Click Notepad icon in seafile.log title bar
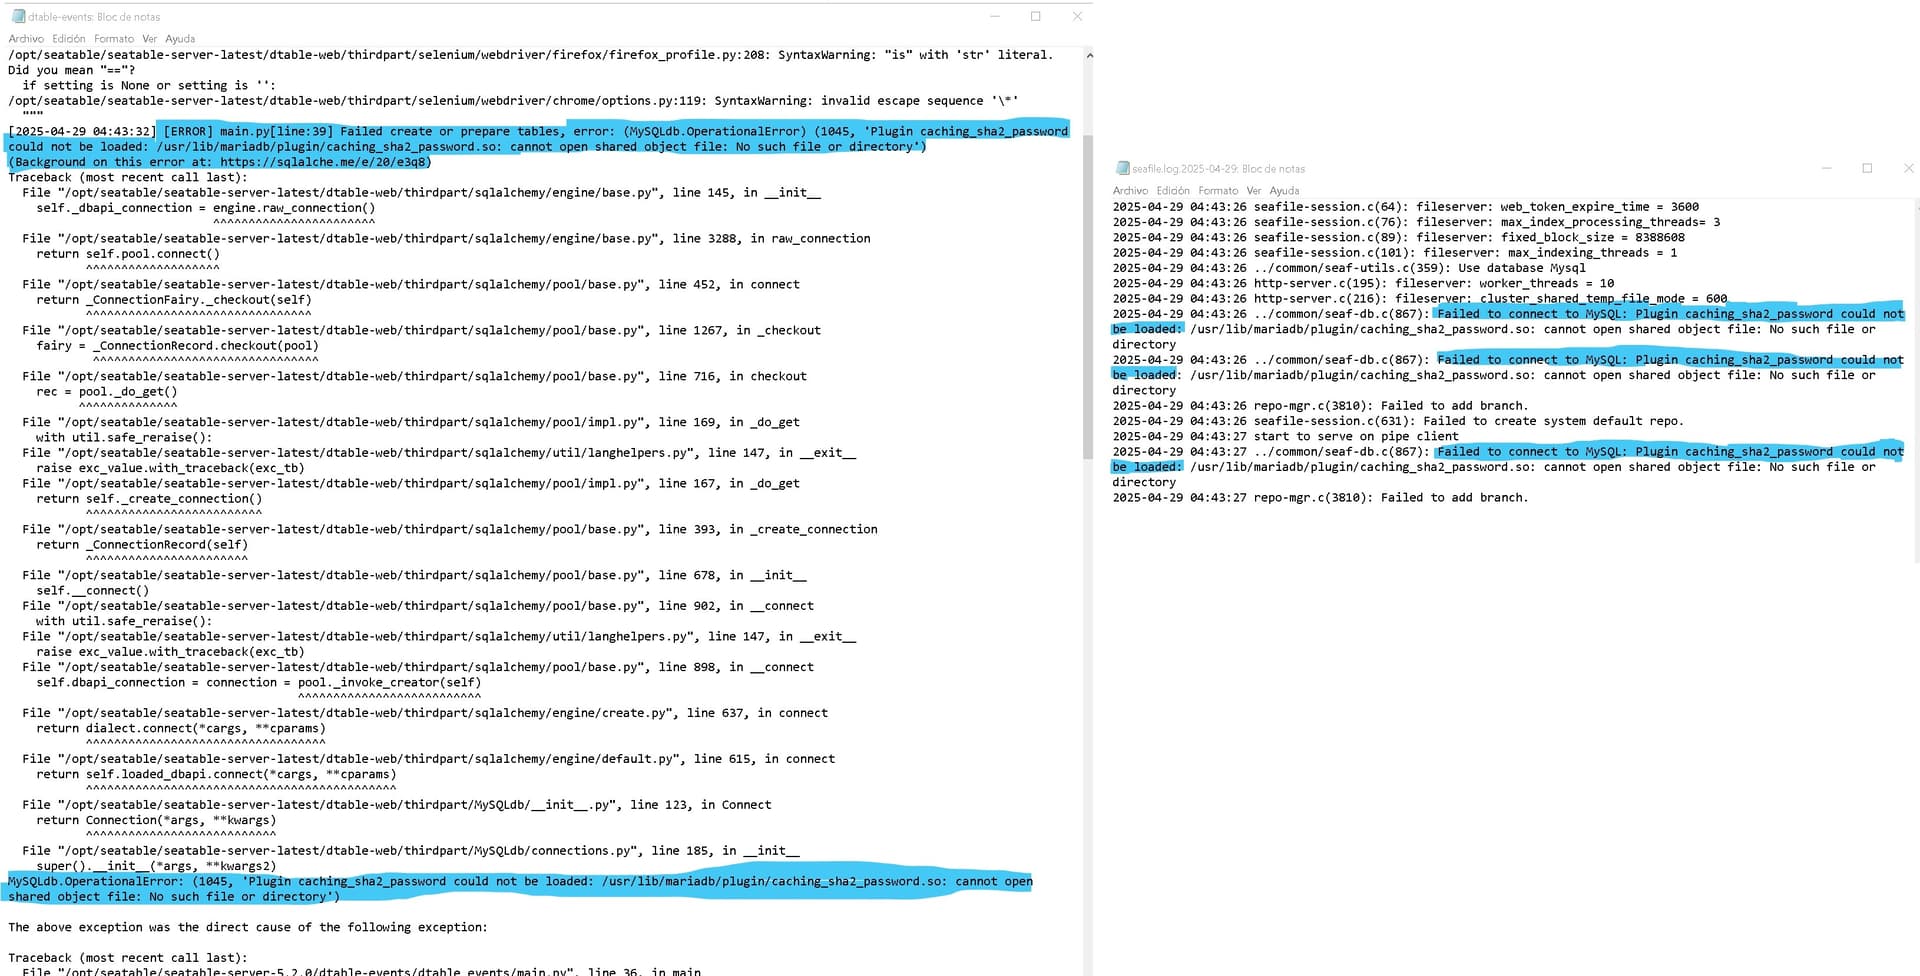Viewport: 1920px width, 976px height. [x=1122, y=169]
